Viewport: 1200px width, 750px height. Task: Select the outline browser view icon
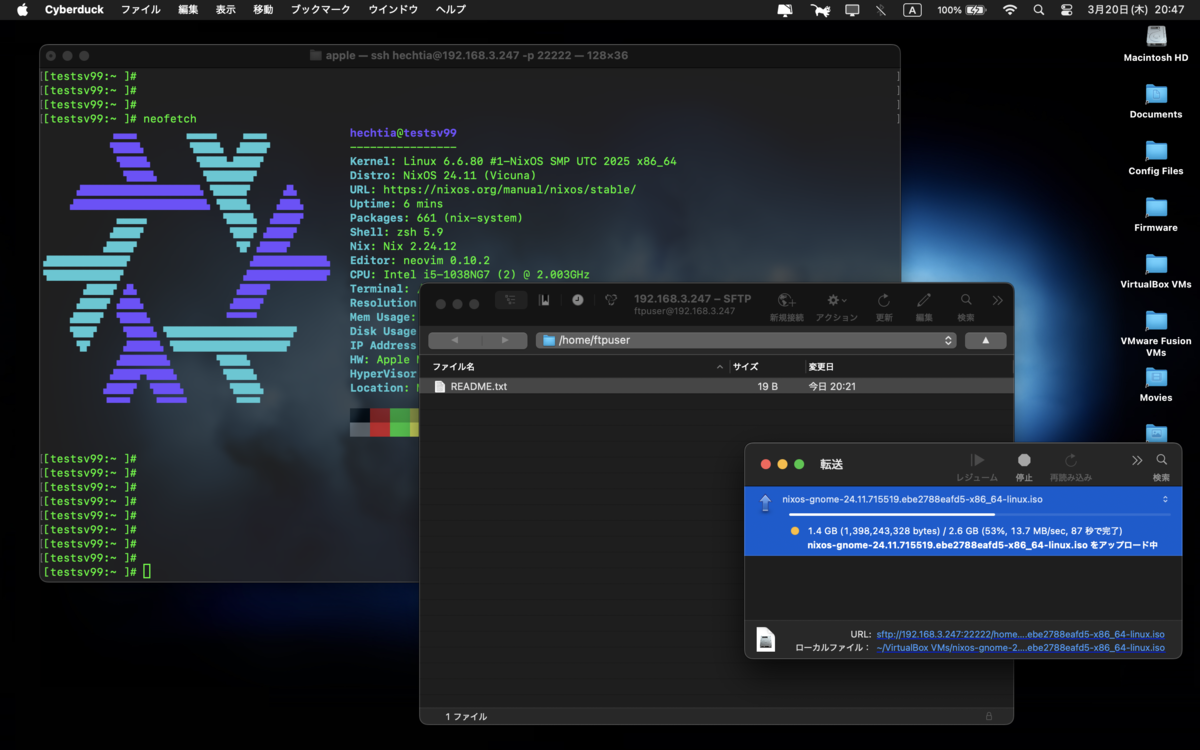[x=511, y=300]
